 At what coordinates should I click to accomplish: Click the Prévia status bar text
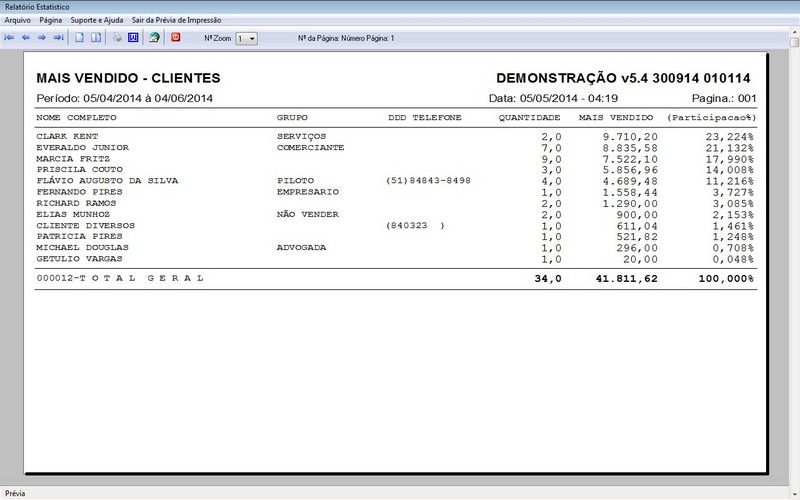pyautogui.click(x=15, y=493)
